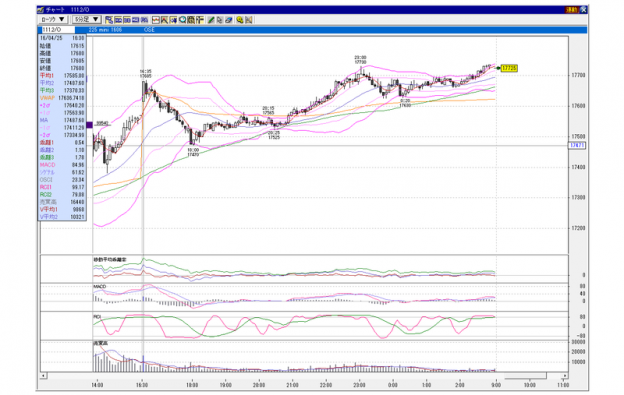Screen dimensions: 624x395
Task: Click the symbol code field 1112/O
Action: [x=58, y=30]
